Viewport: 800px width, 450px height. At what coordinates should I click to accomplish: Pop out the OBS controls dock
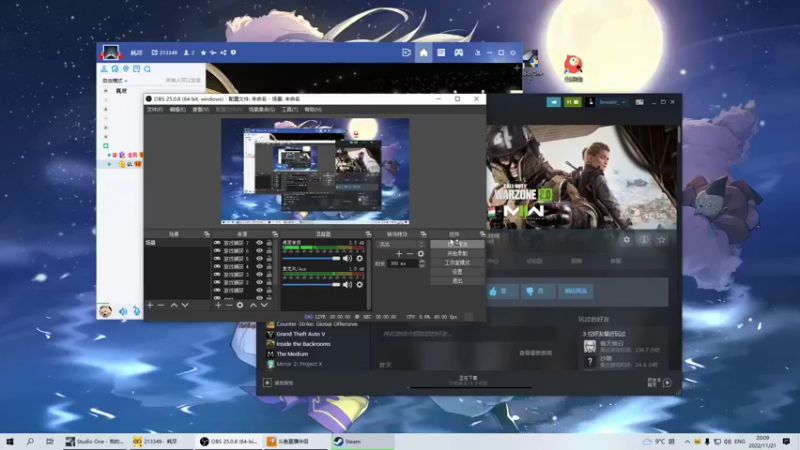[482, 234]
